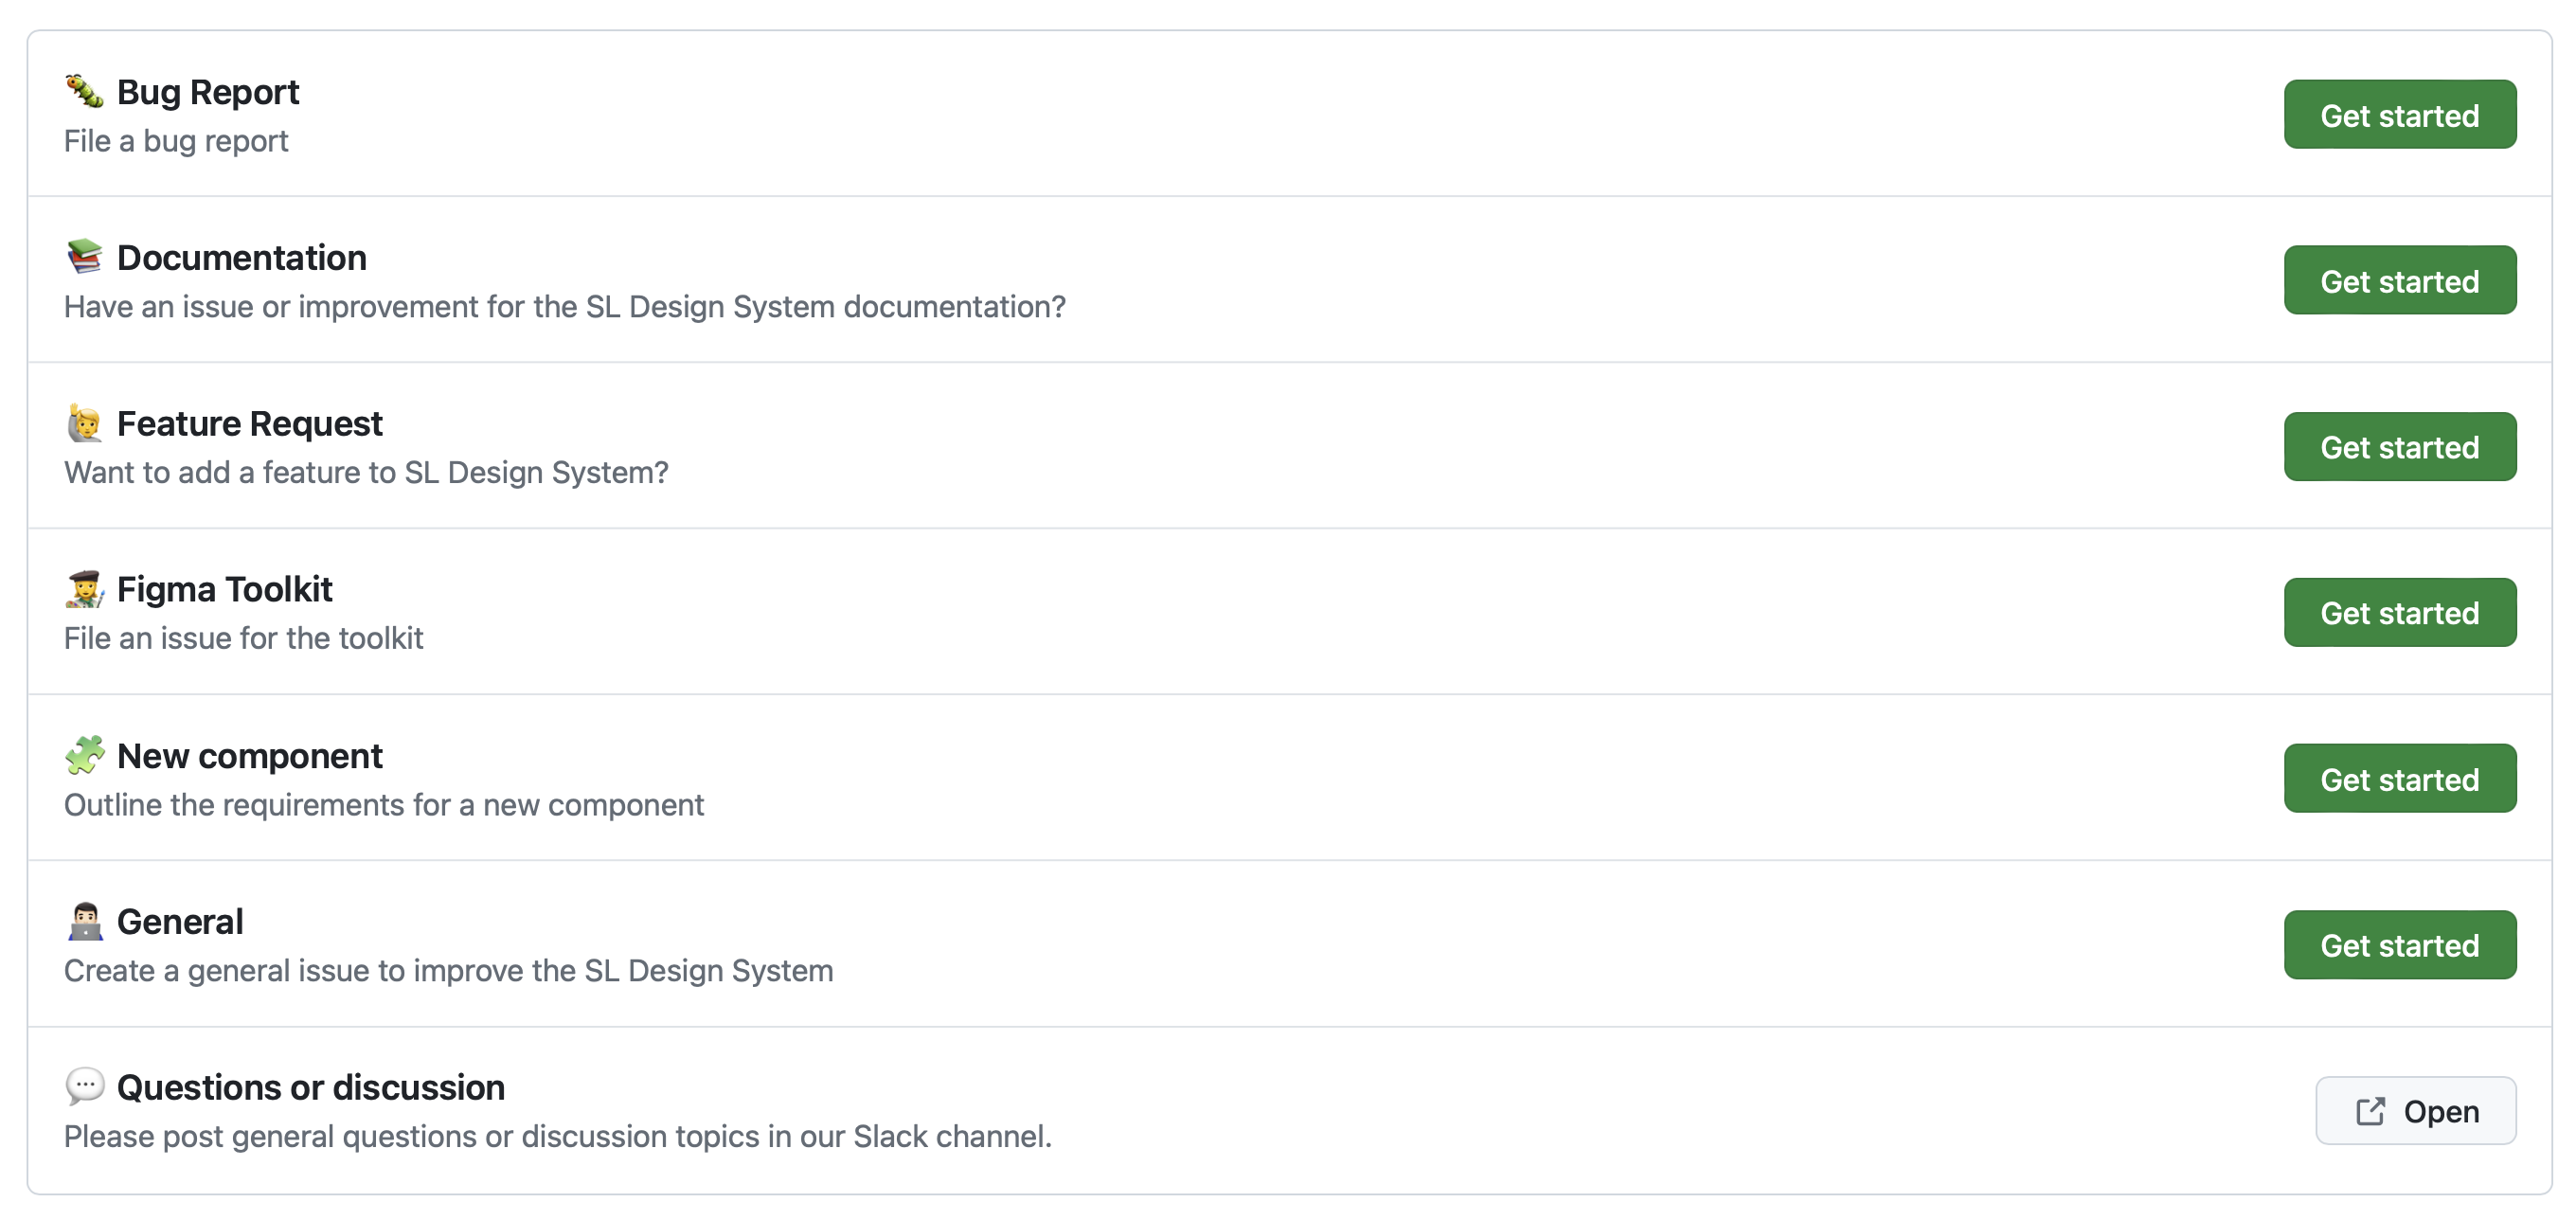2576x1220 pixels.
Task: Select the Bug Report template title
Action: click(208, 92)
